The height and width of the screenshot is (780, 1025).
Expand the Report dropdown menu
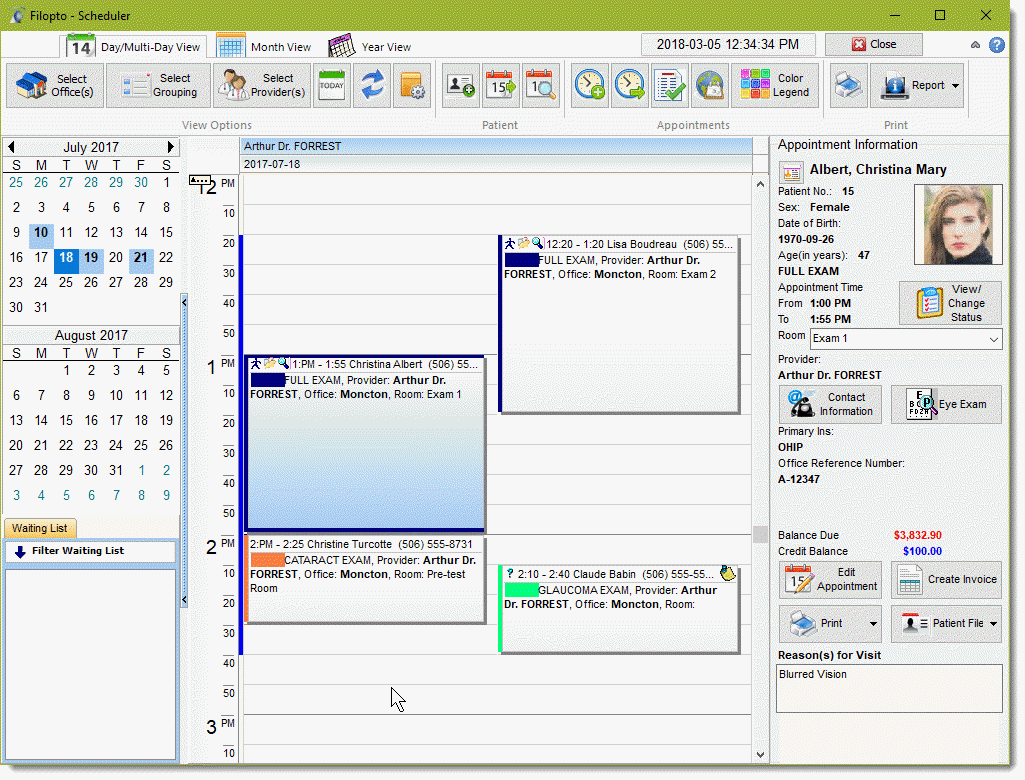coord(955,86)
